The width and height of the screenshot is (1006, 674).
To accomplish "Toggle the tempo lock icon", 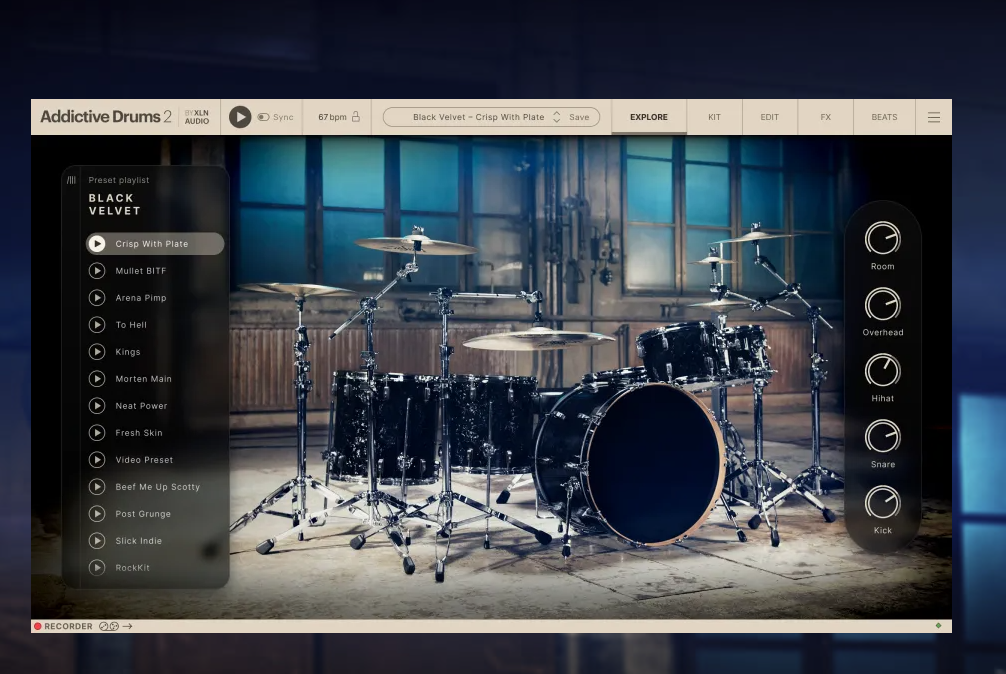I will 355,117.
